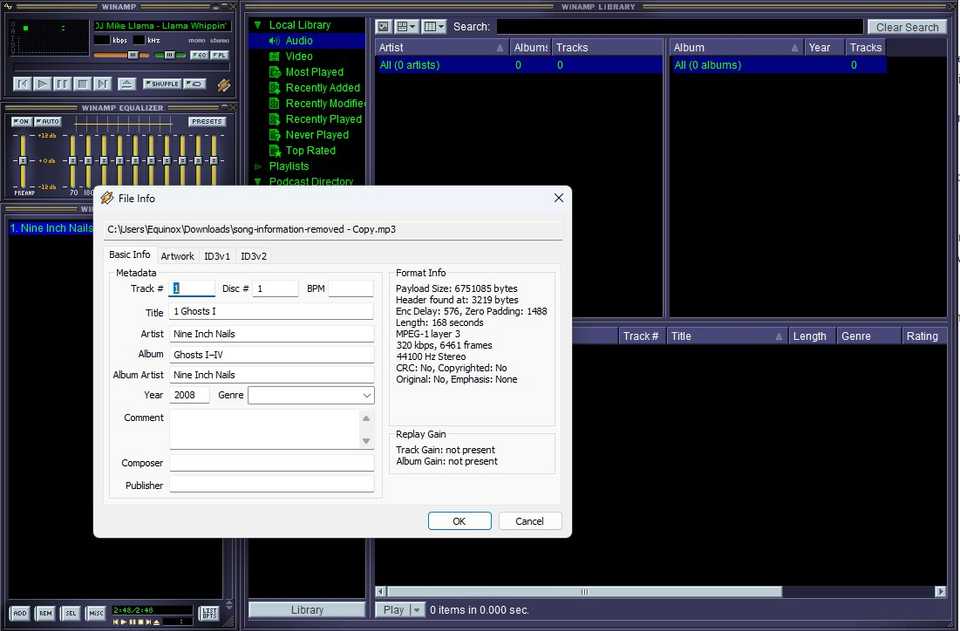Open Recently Modified smart view icon
This screenshot has width=960, height=631.
[275, 103]
